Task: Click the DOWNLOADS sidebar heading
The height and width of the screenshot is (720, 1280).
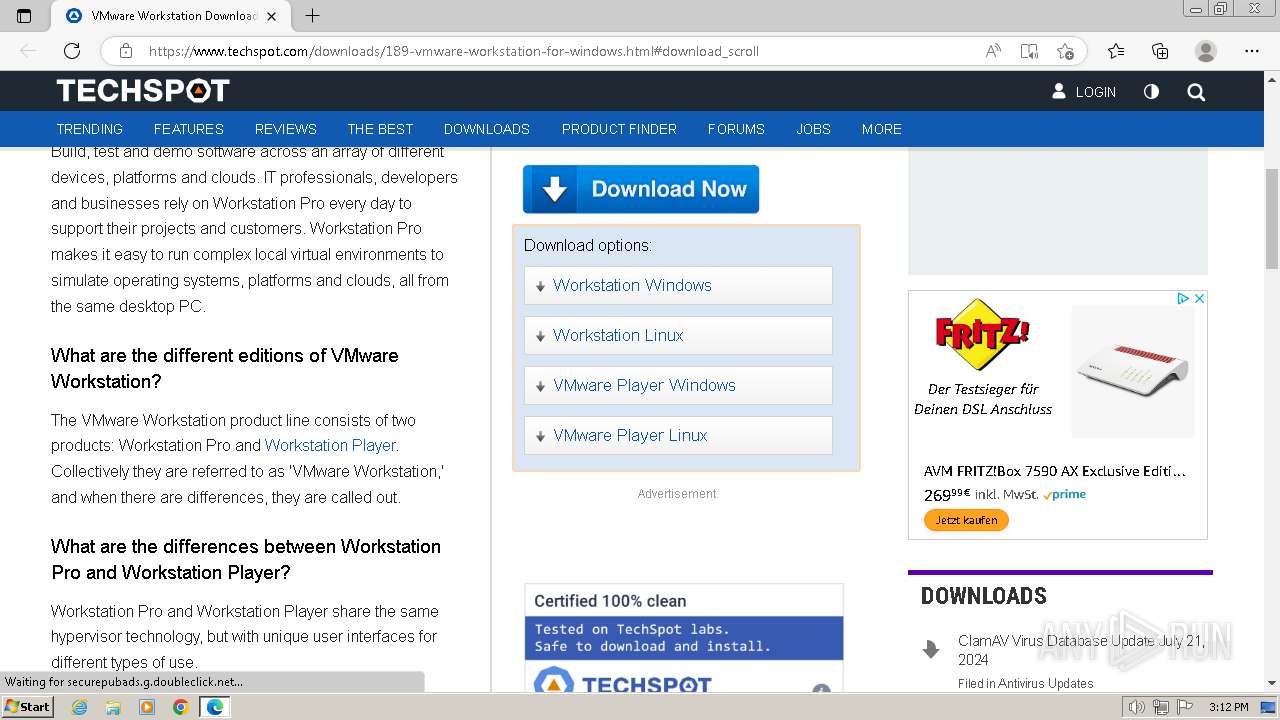Action: tap(984, 596)
